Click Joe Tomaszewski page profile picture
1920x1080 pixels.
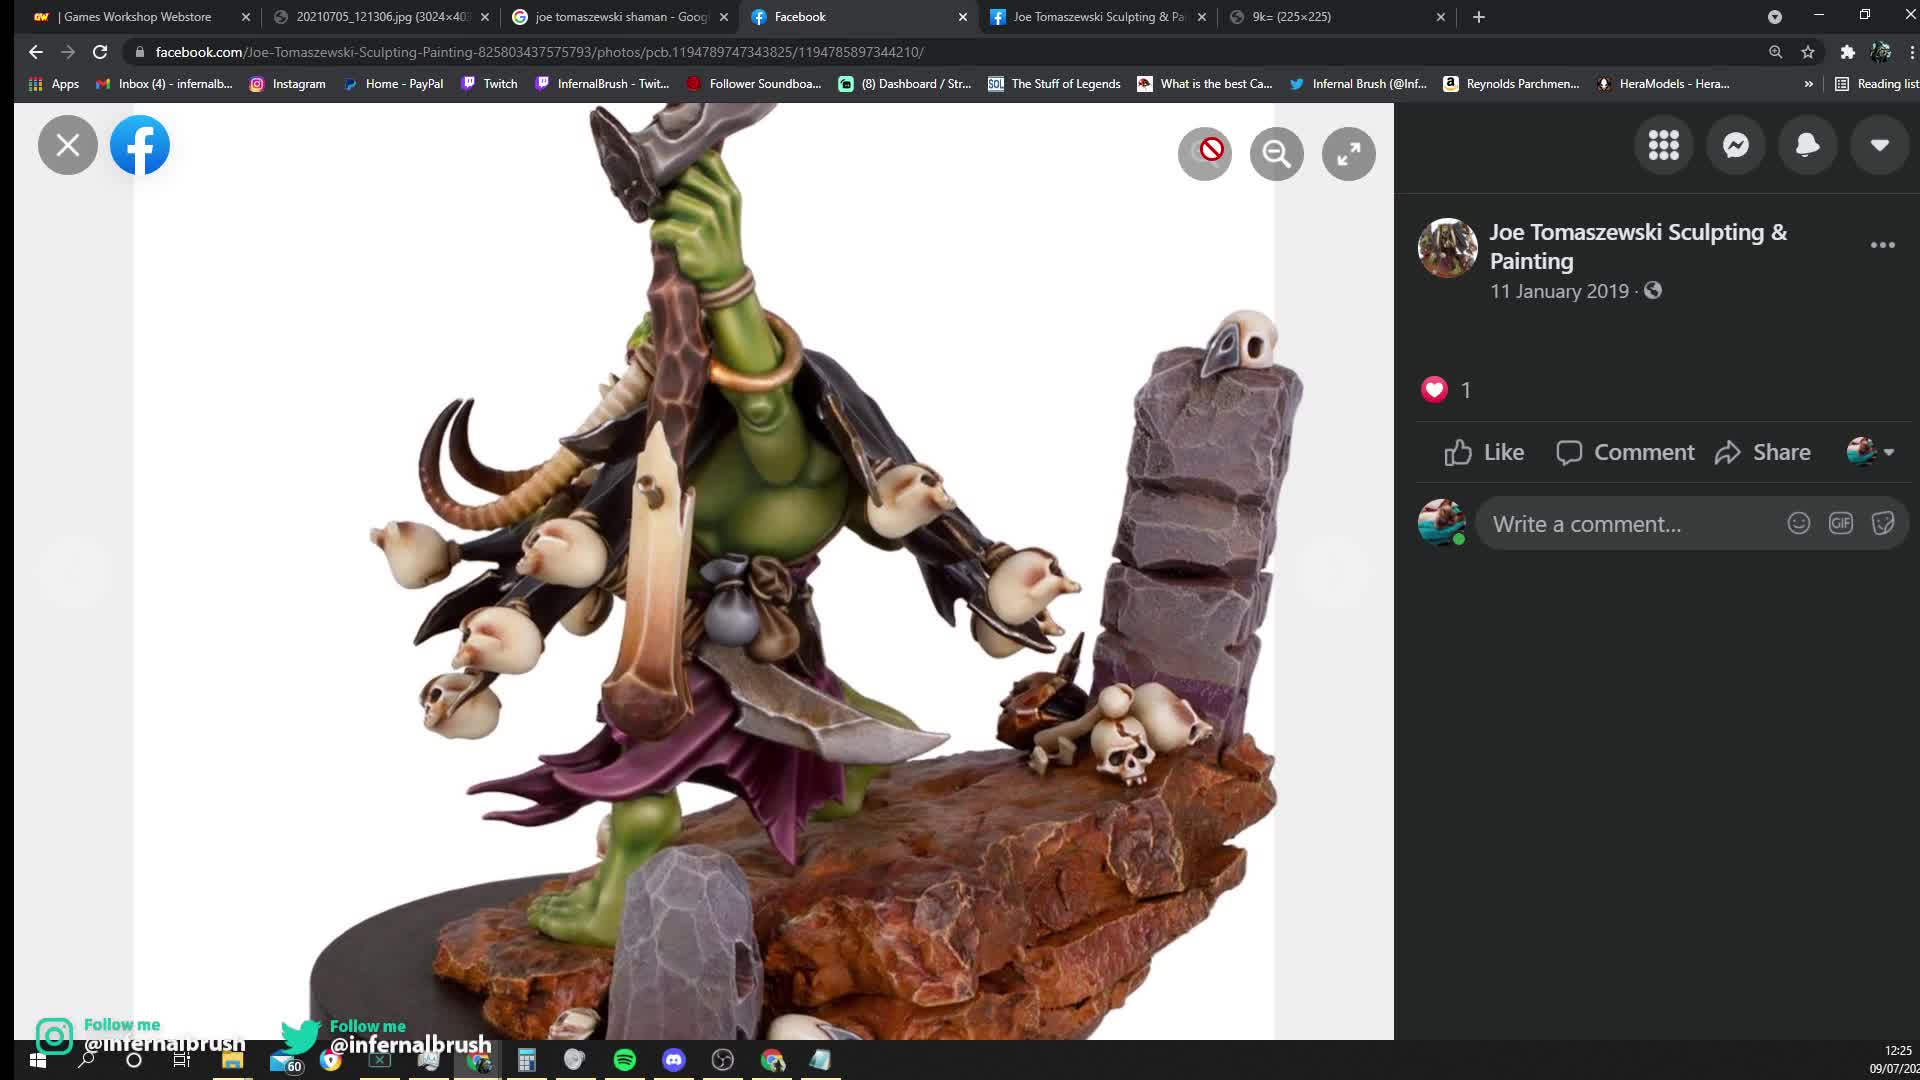1447,247
